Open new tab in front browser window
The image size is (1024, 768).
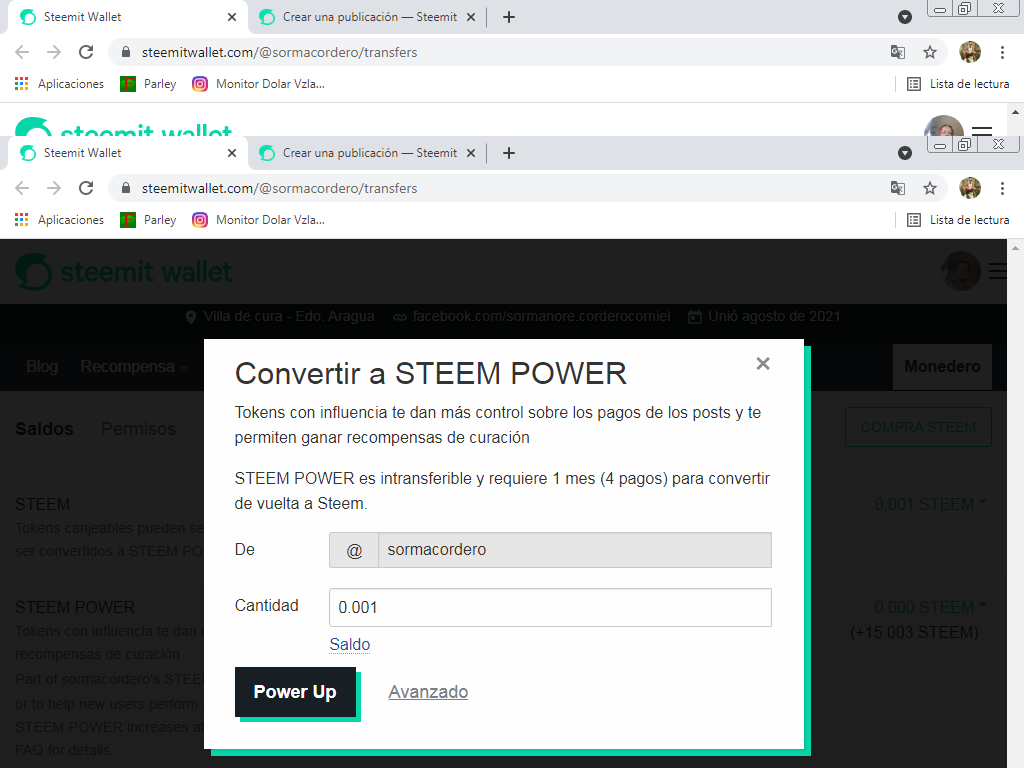[509, 153]
